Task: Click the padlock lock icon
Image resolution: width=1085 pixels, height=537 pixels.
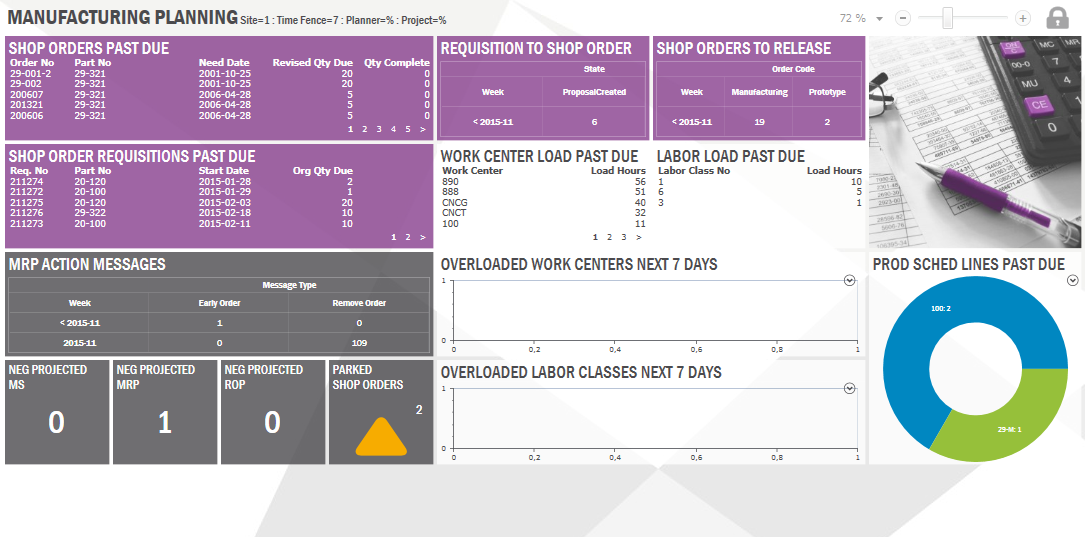Action: (x=1057, y=18)
